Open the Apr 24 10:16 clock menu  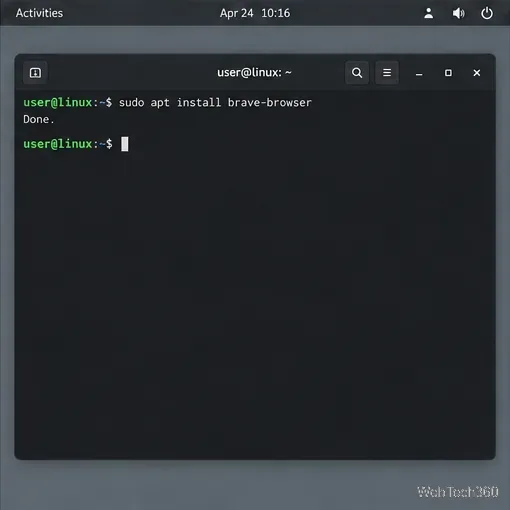[255, 13]
